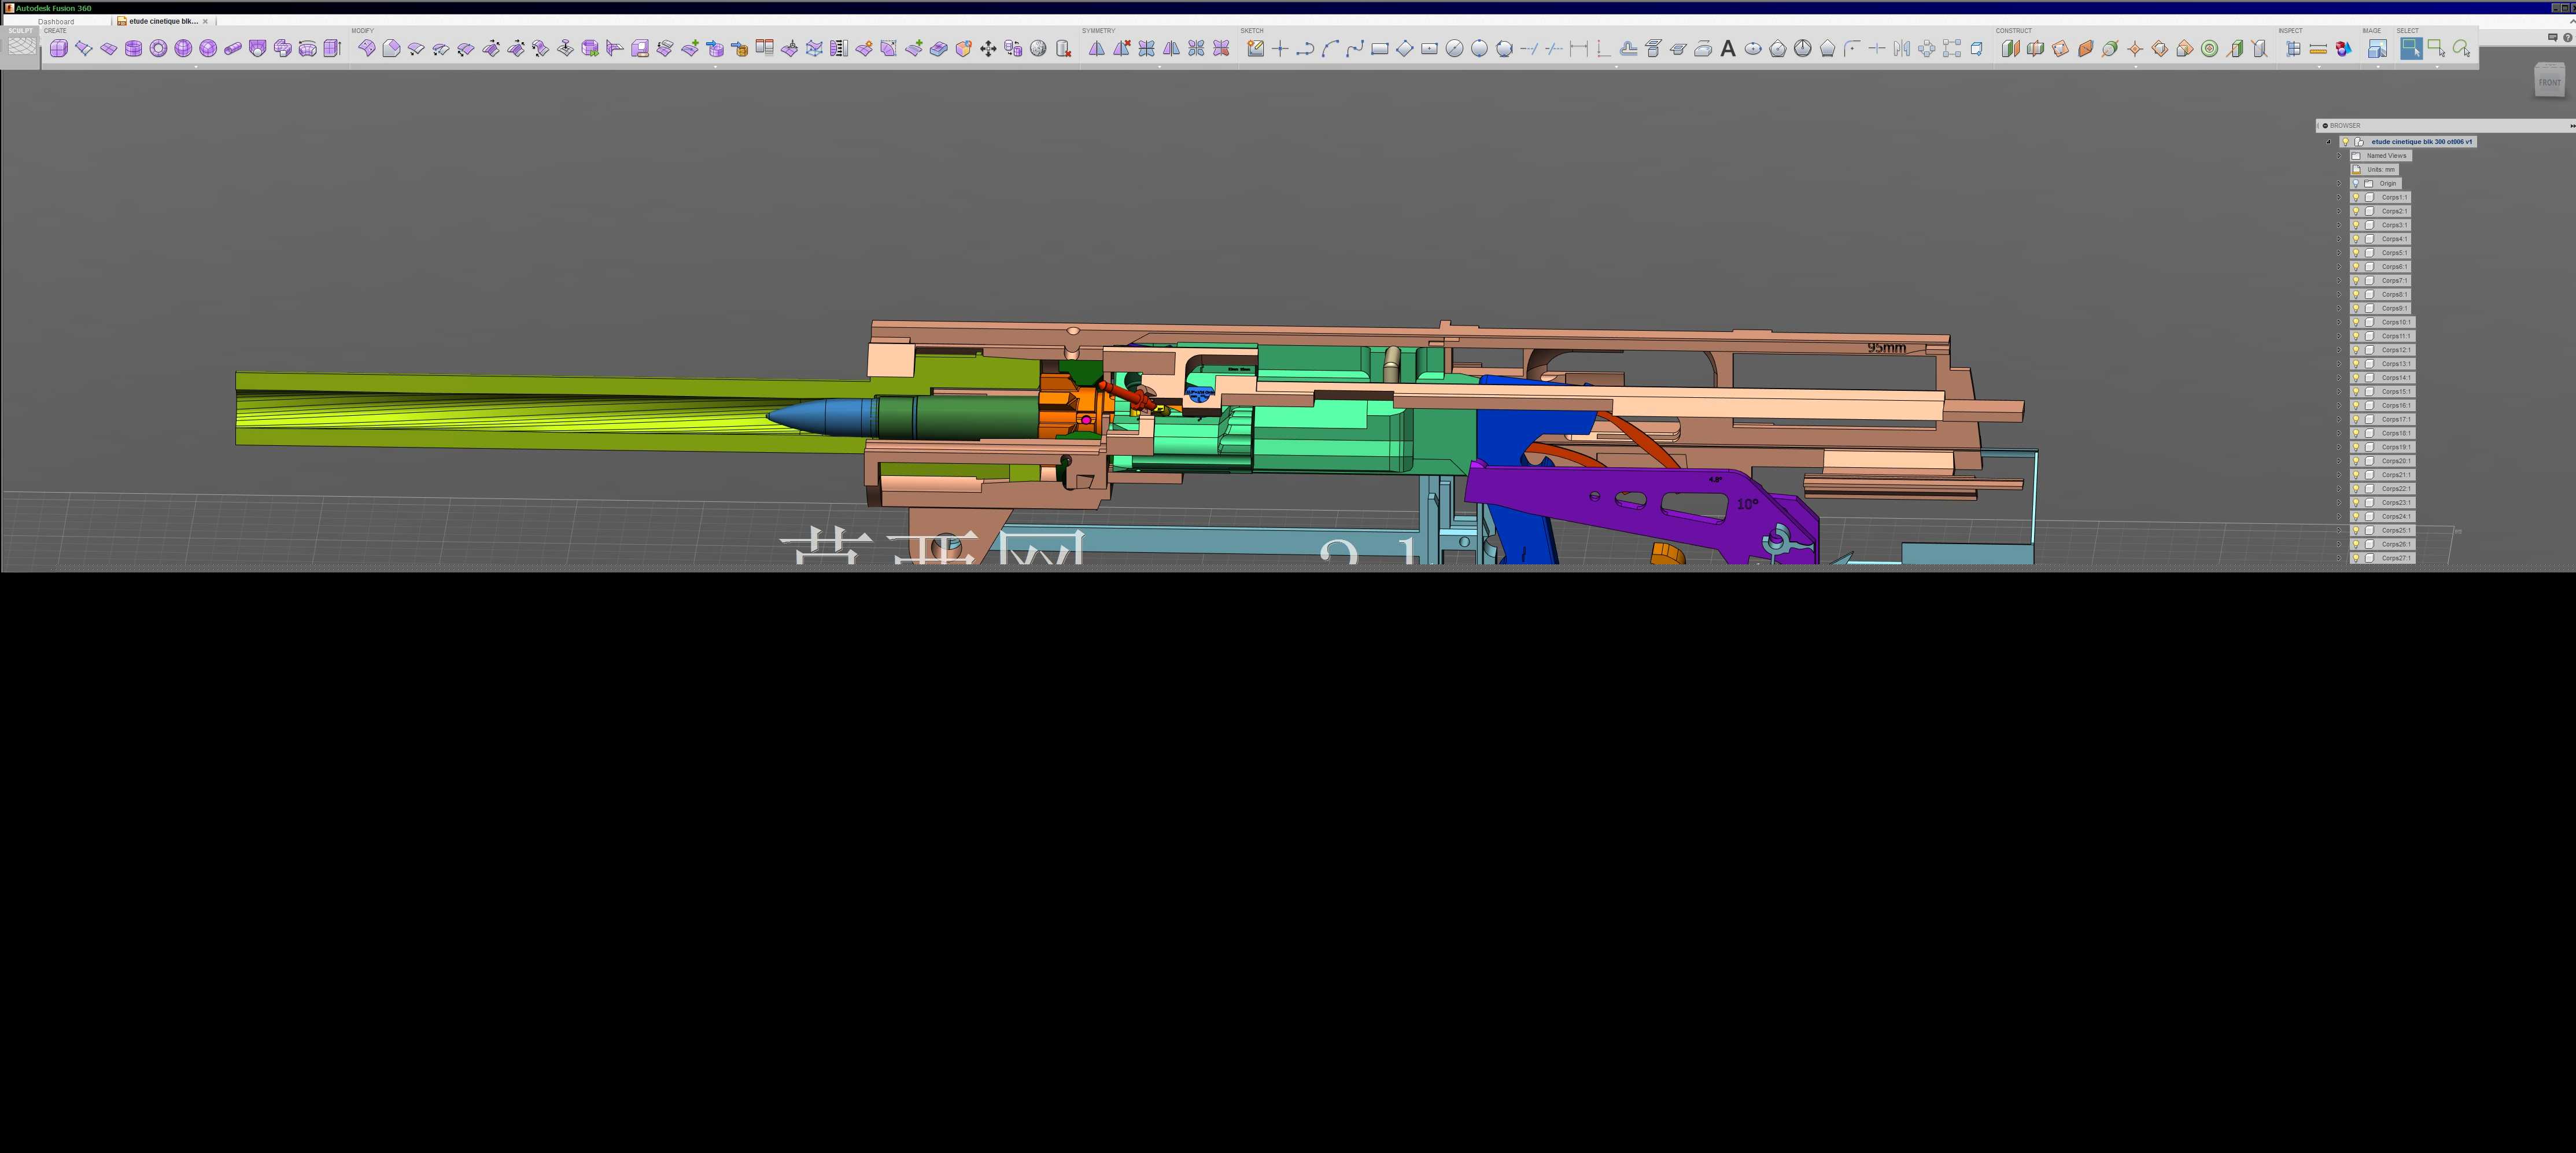This screenshot has height=1153, width=2576.
Task: Select the Spline sketch tool
Action: [x=1355, y=48]
